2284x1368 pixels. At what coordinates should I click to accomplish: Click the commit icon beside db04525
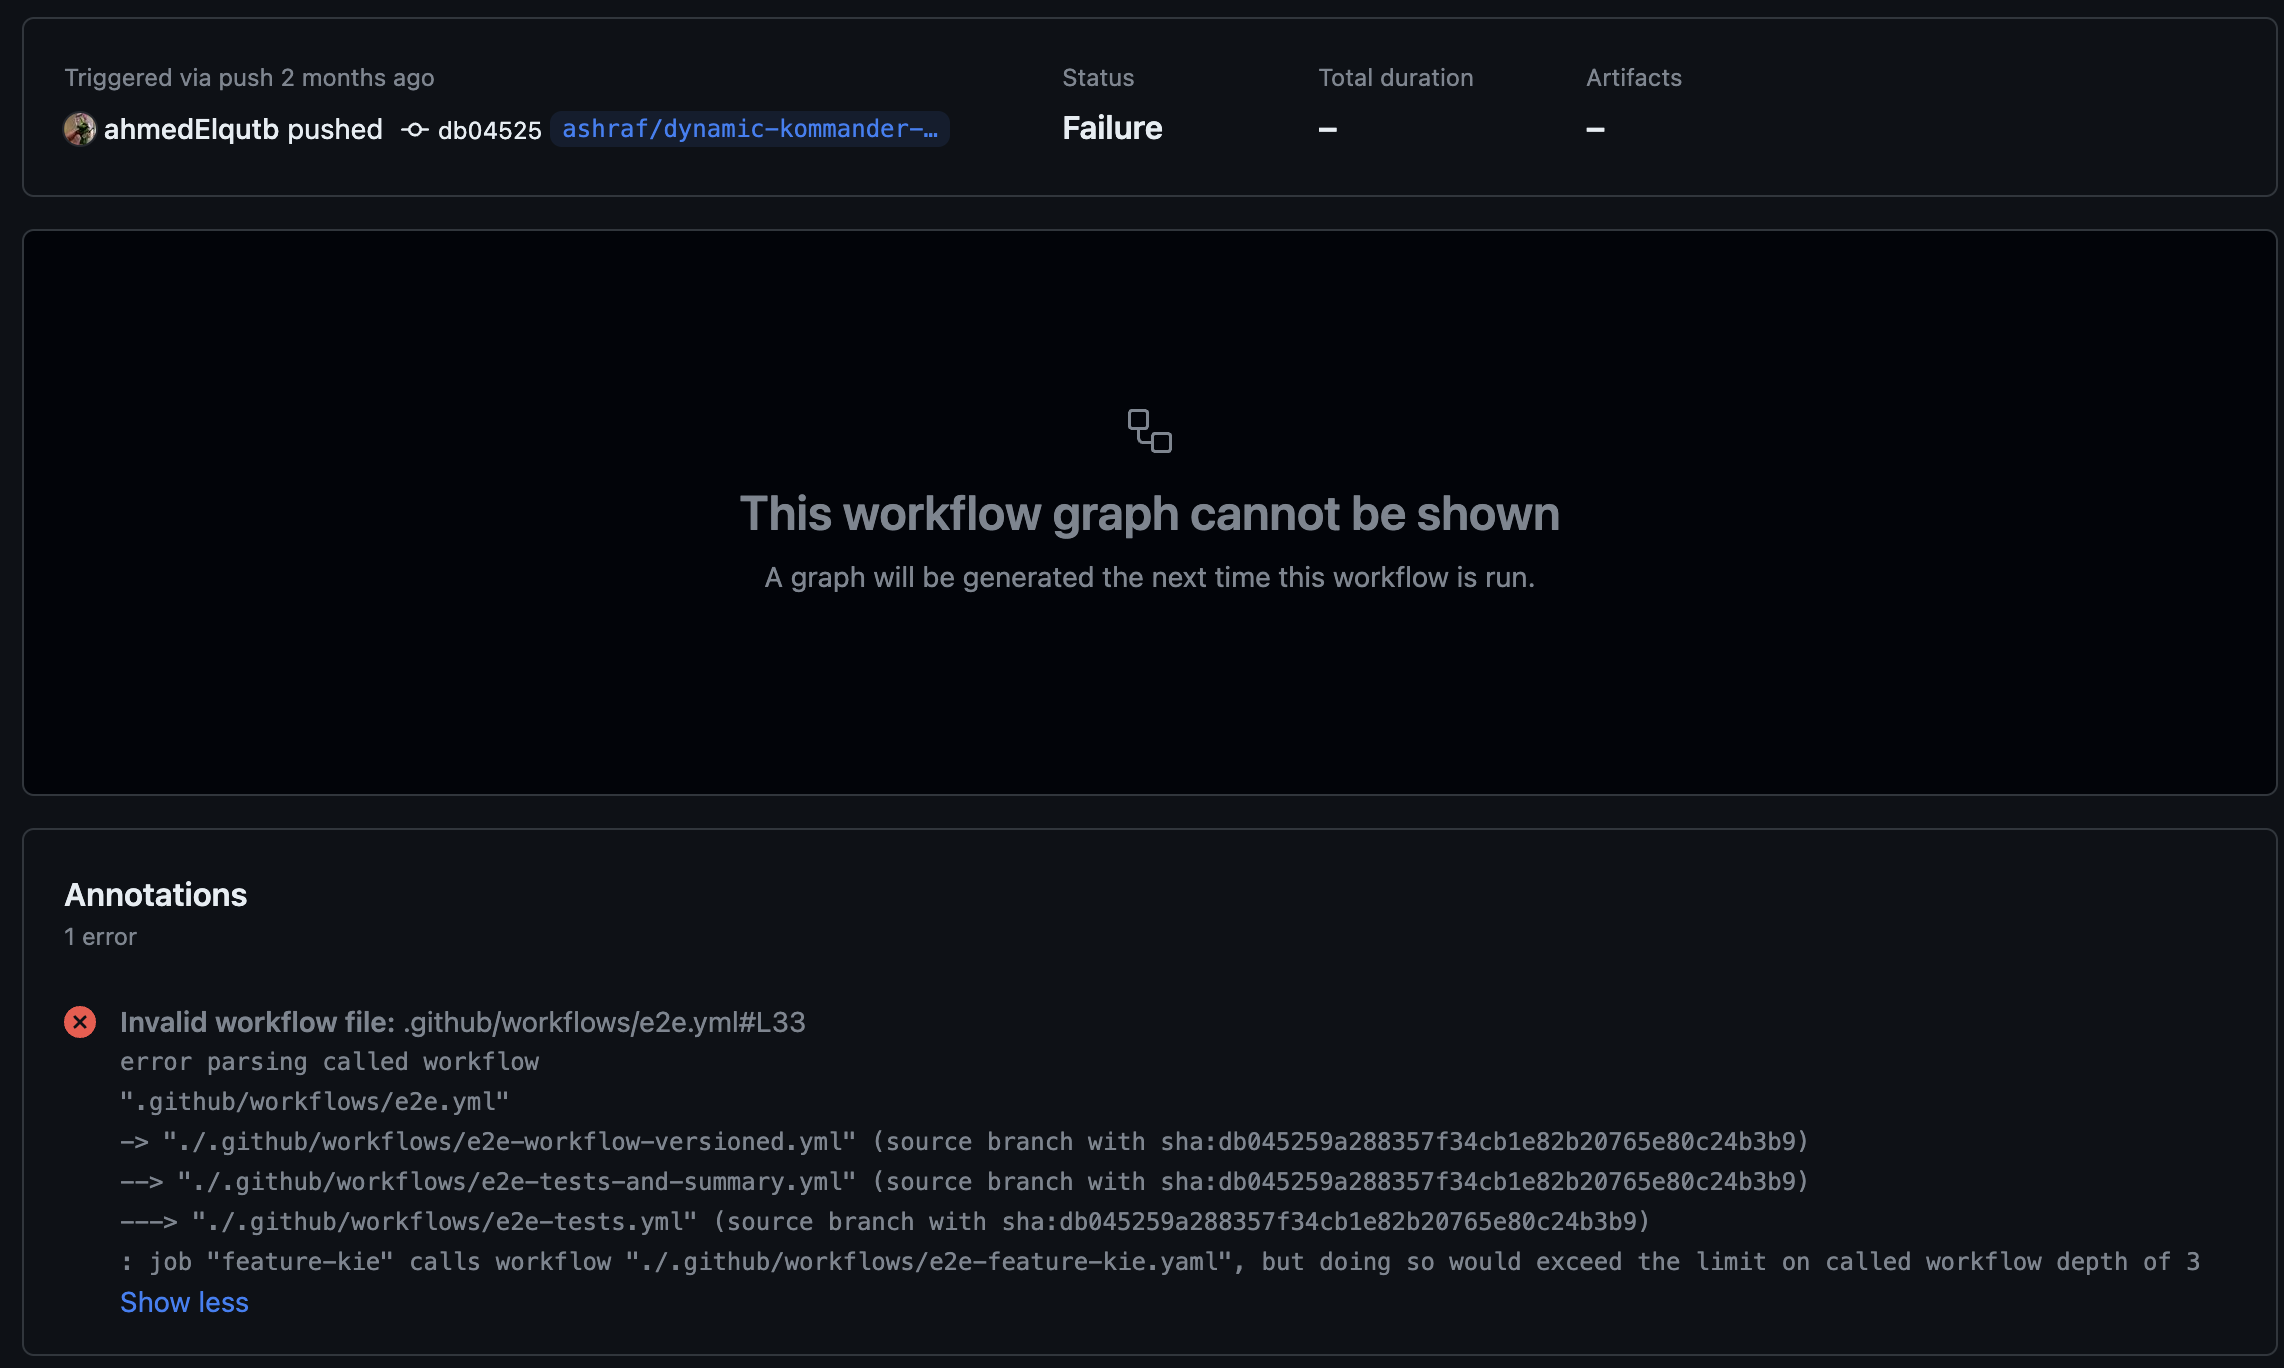[x=414, y=129]
